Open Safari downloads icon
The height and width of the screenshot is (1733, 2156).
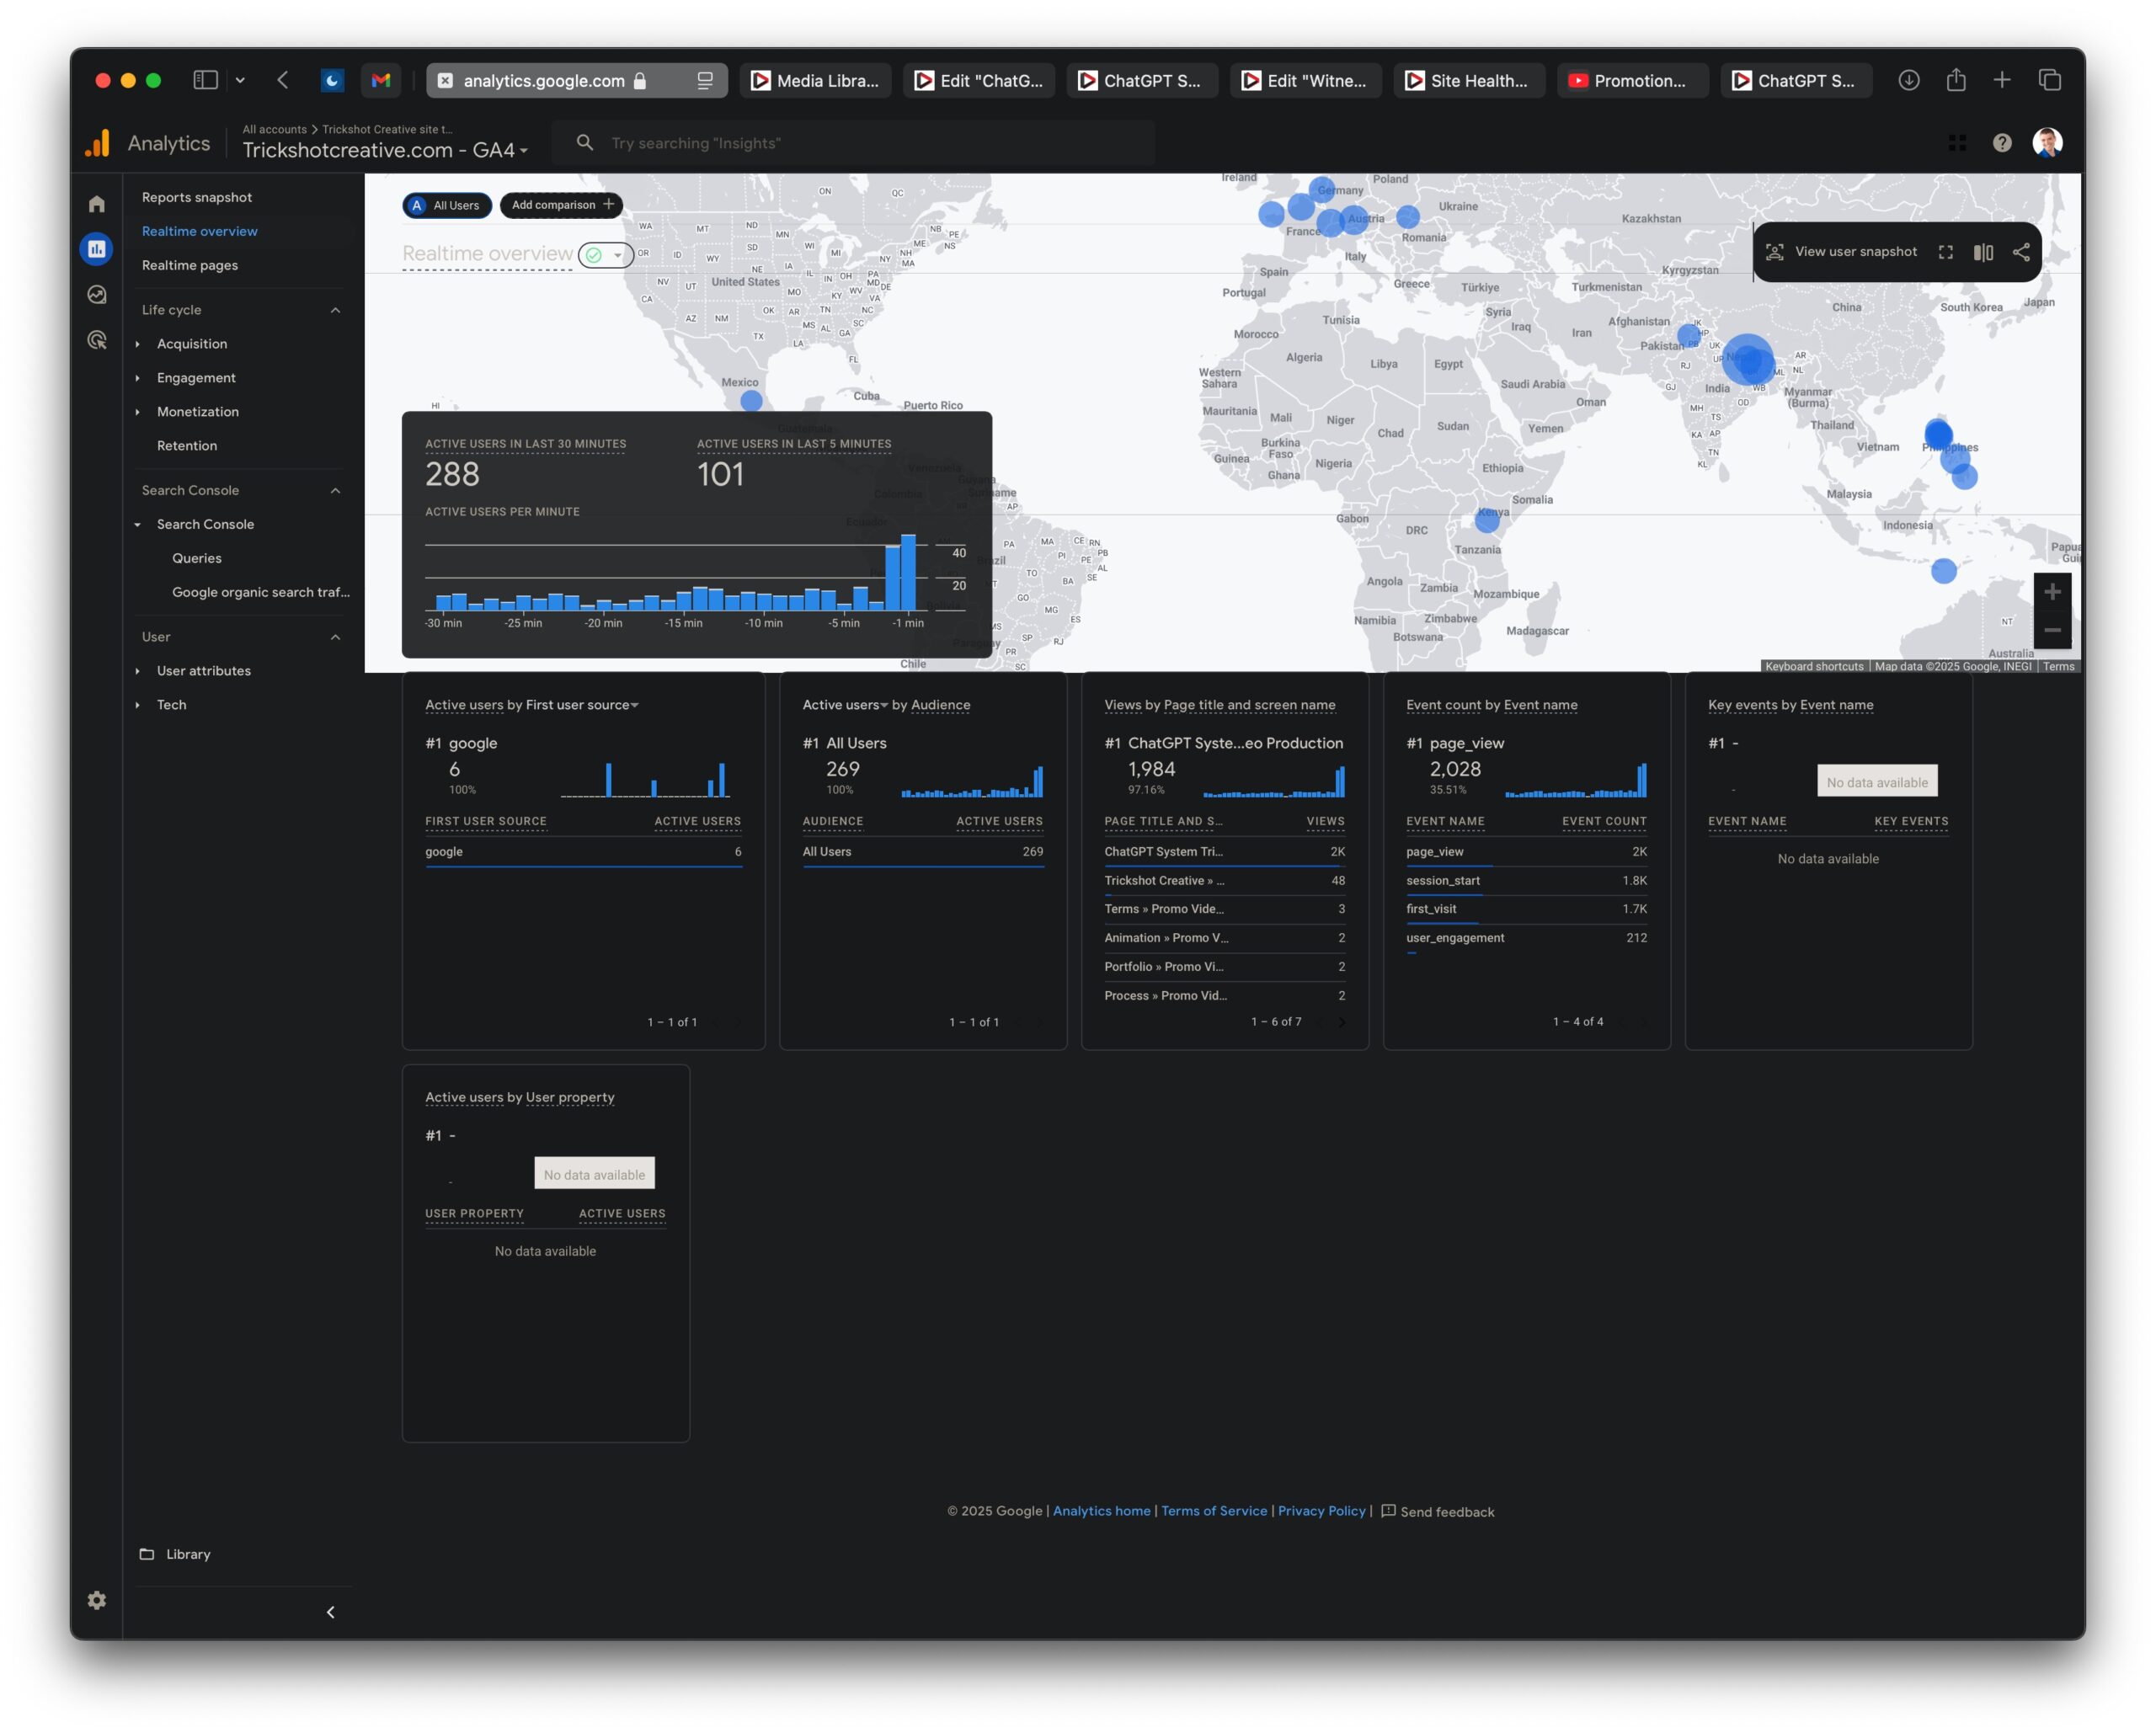[1909, 81]
